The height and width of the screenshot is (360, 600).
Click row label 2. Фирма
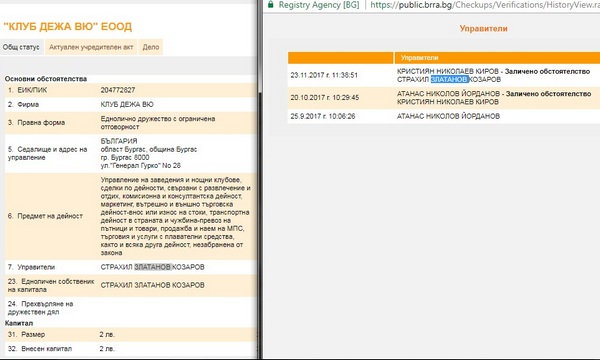pos(23,104)
